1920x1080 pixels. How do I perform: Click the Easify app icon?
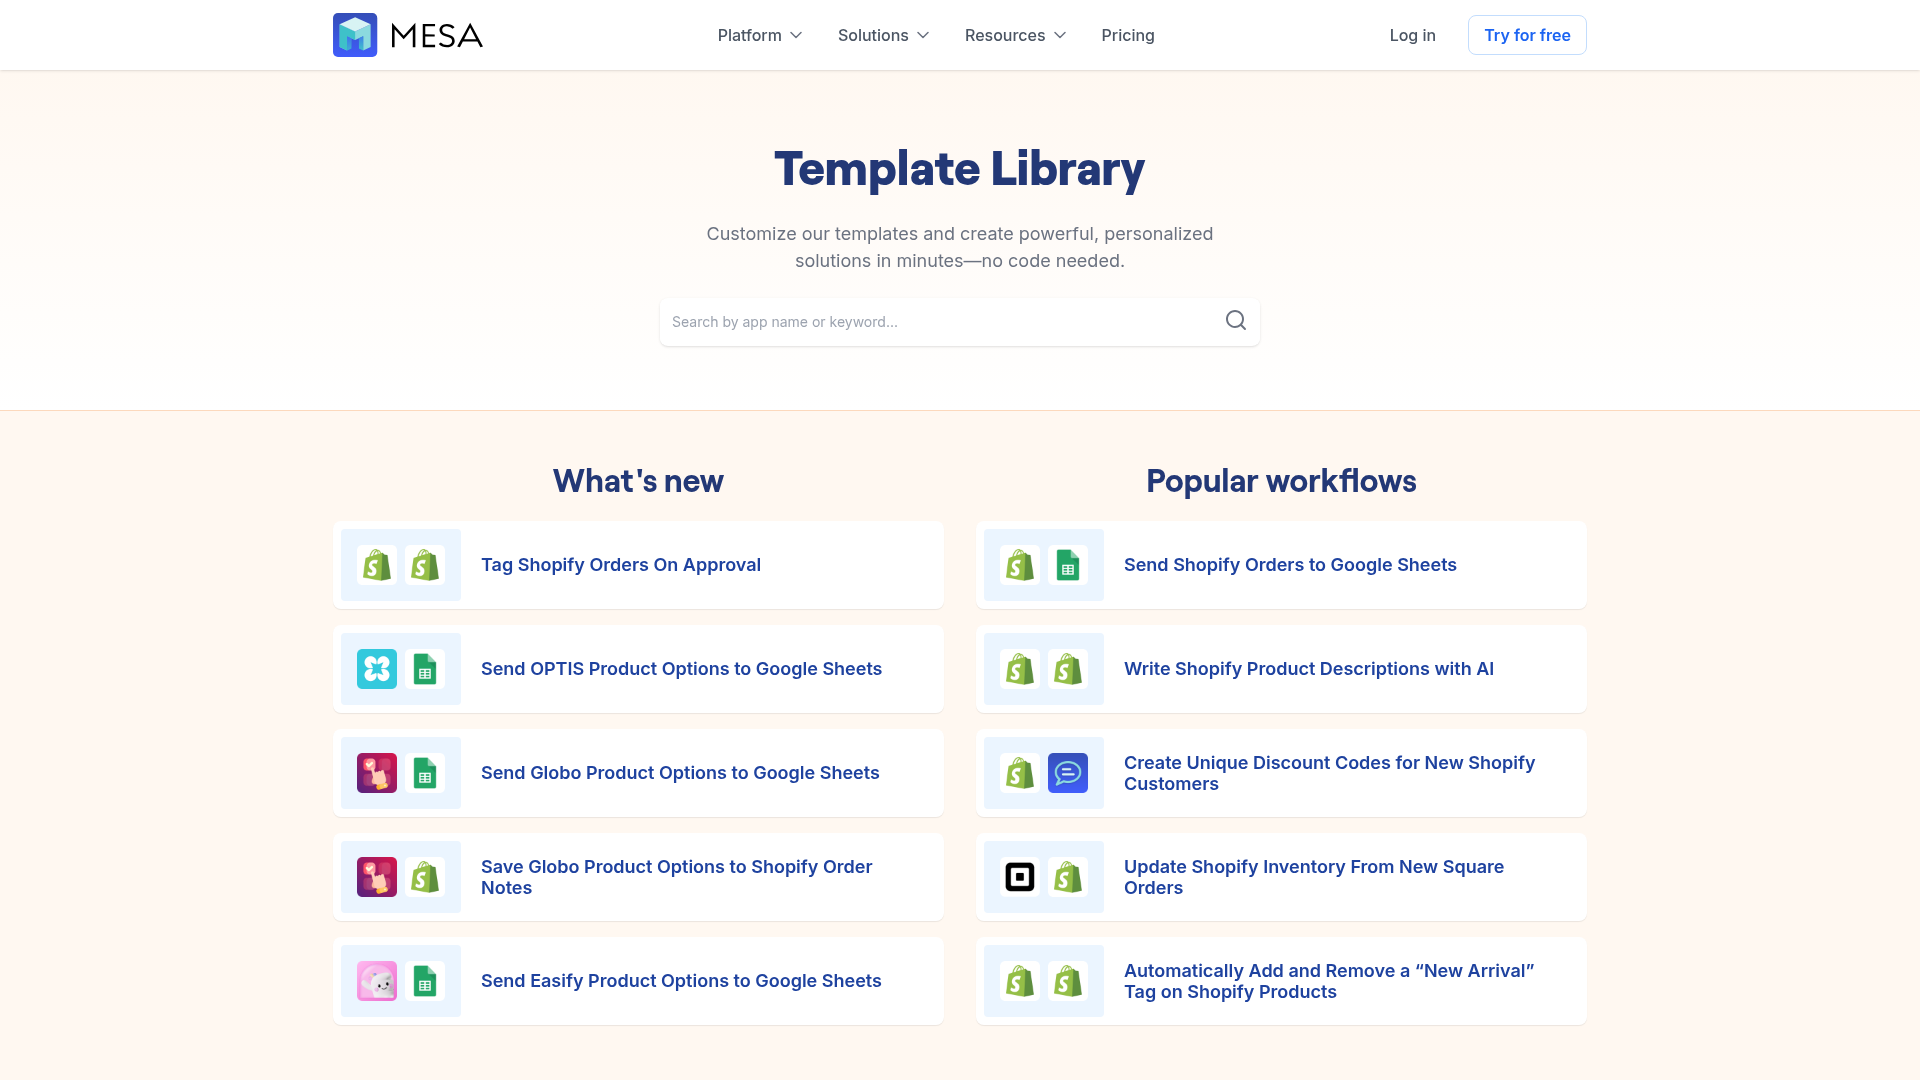coord(377,981)
